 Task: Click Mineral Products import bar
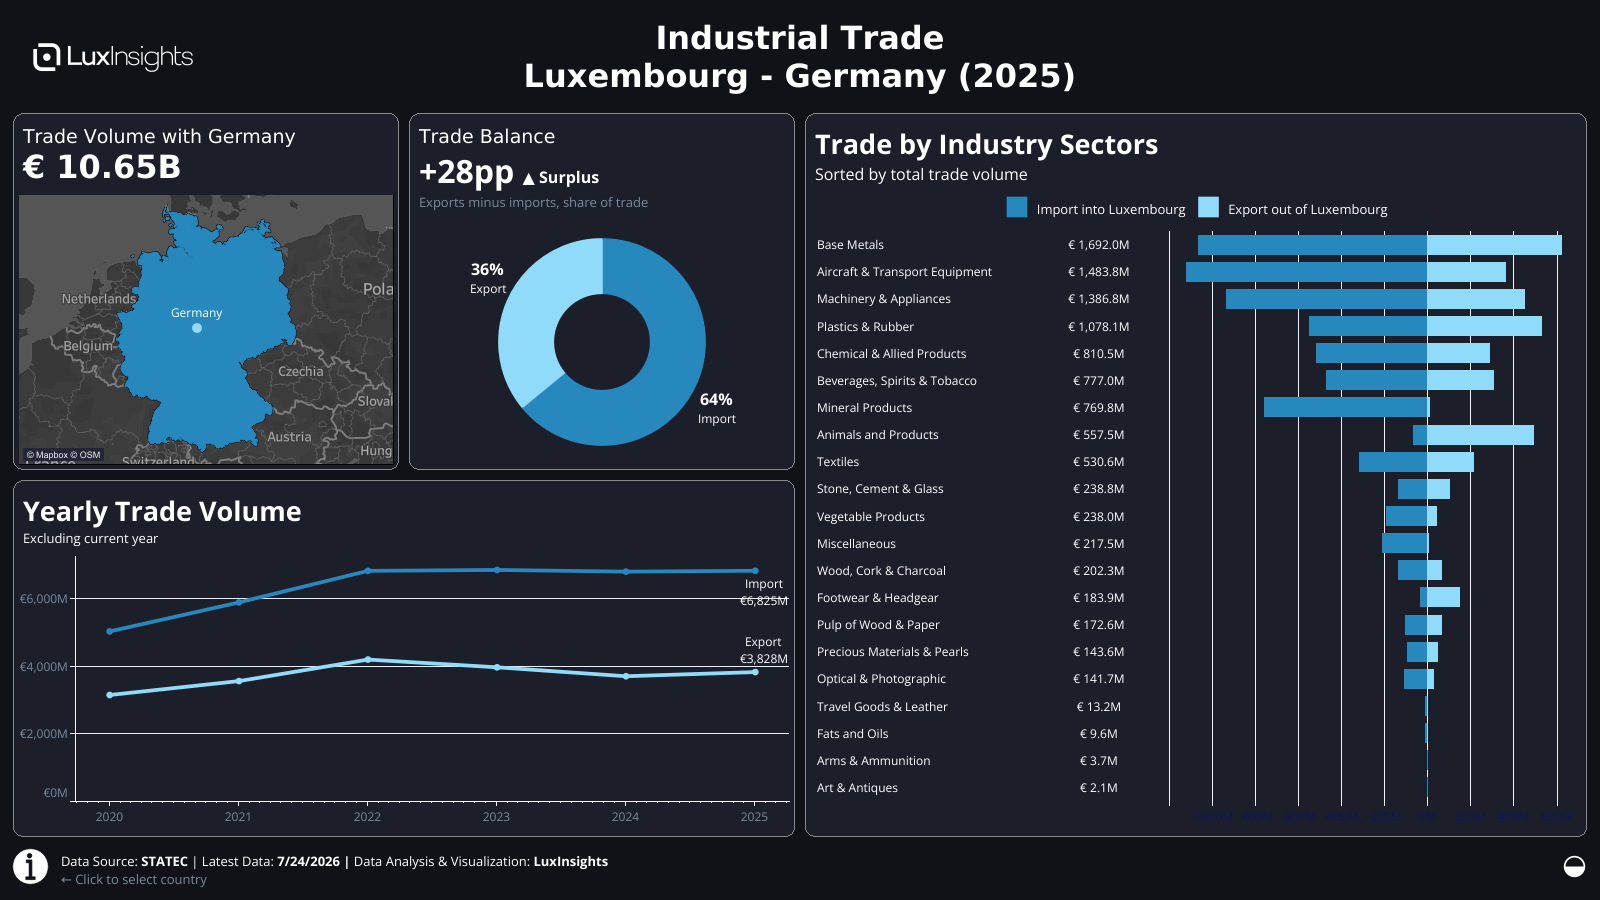point(1345,407)
